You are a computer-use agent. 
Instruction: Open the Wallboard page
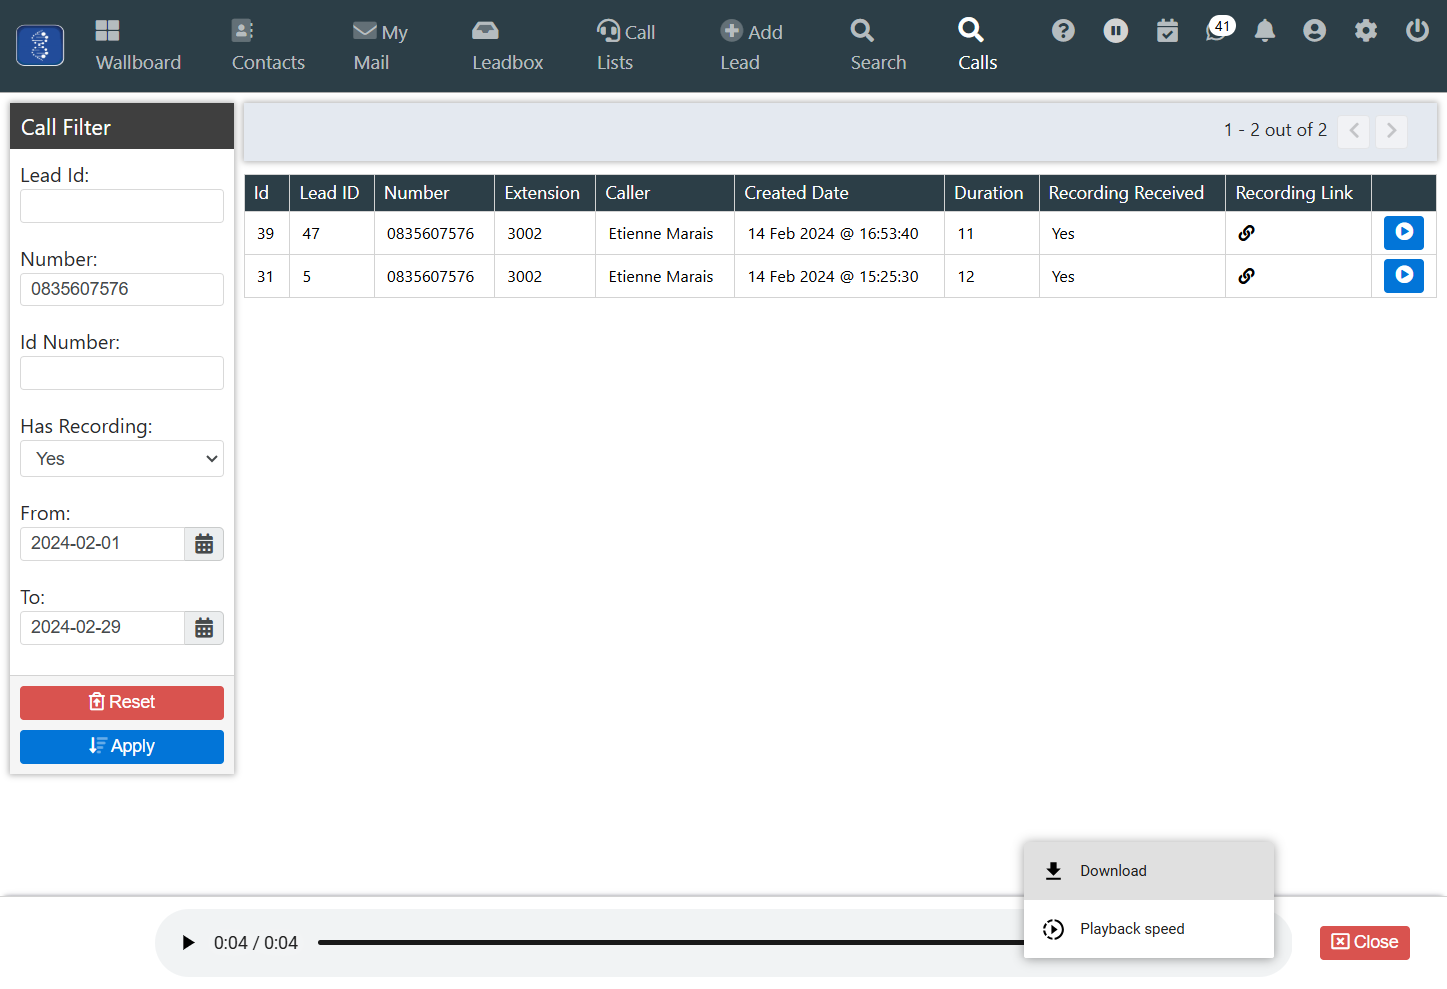138,46
